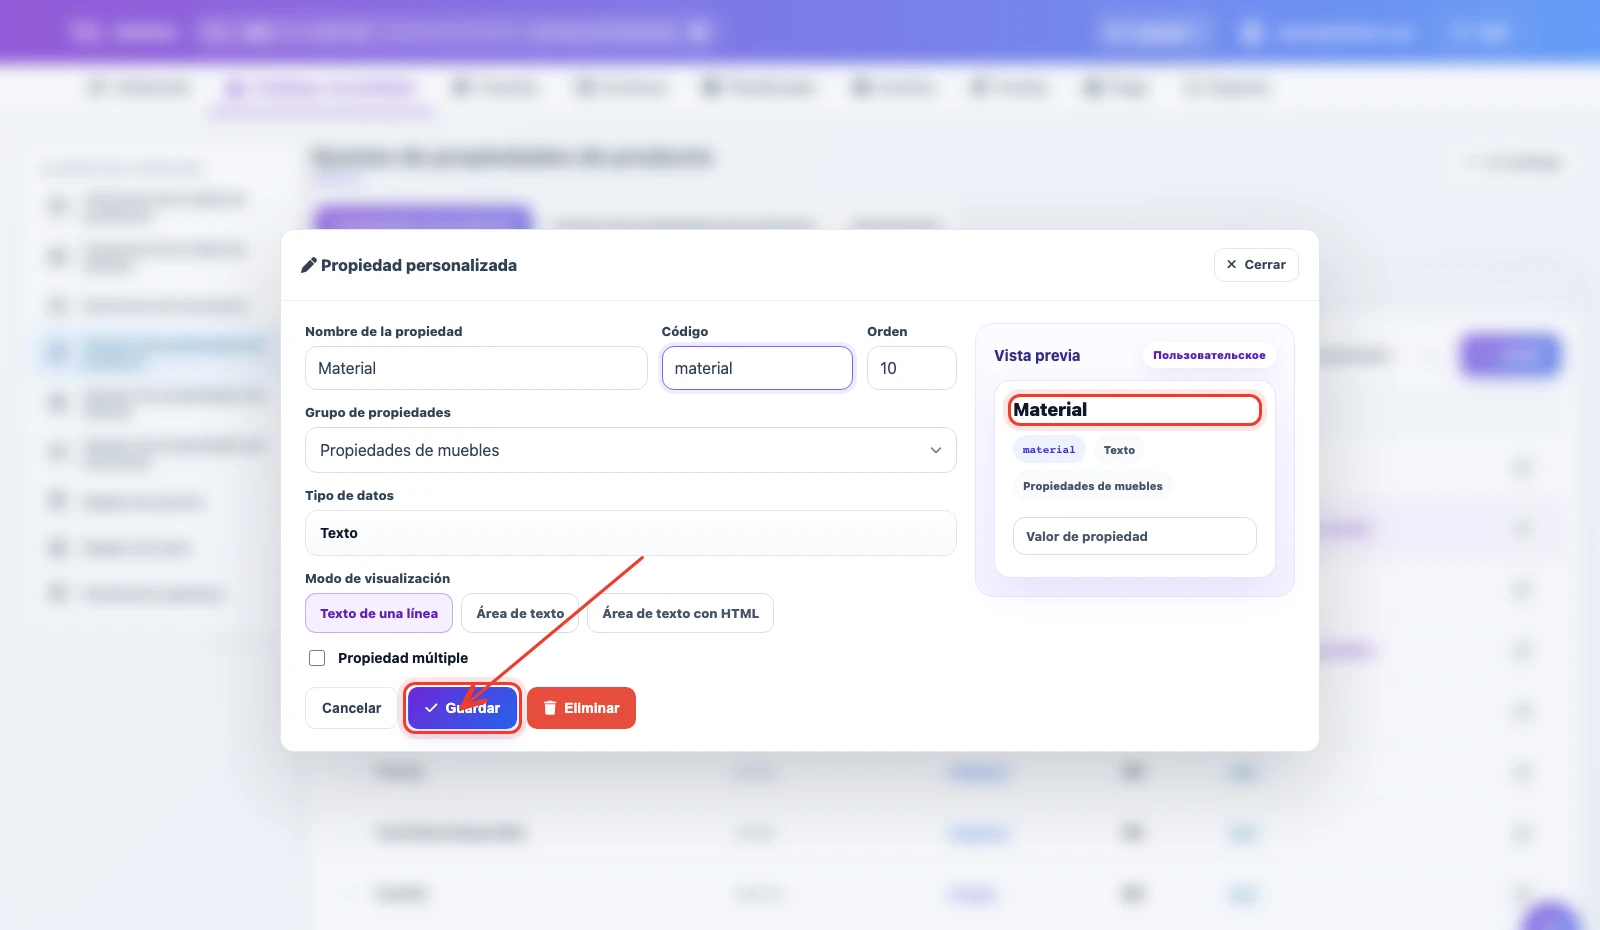Choose Área de texto con HTML mode
This screenshot has width=1600, height=930.
coord(681,613)
